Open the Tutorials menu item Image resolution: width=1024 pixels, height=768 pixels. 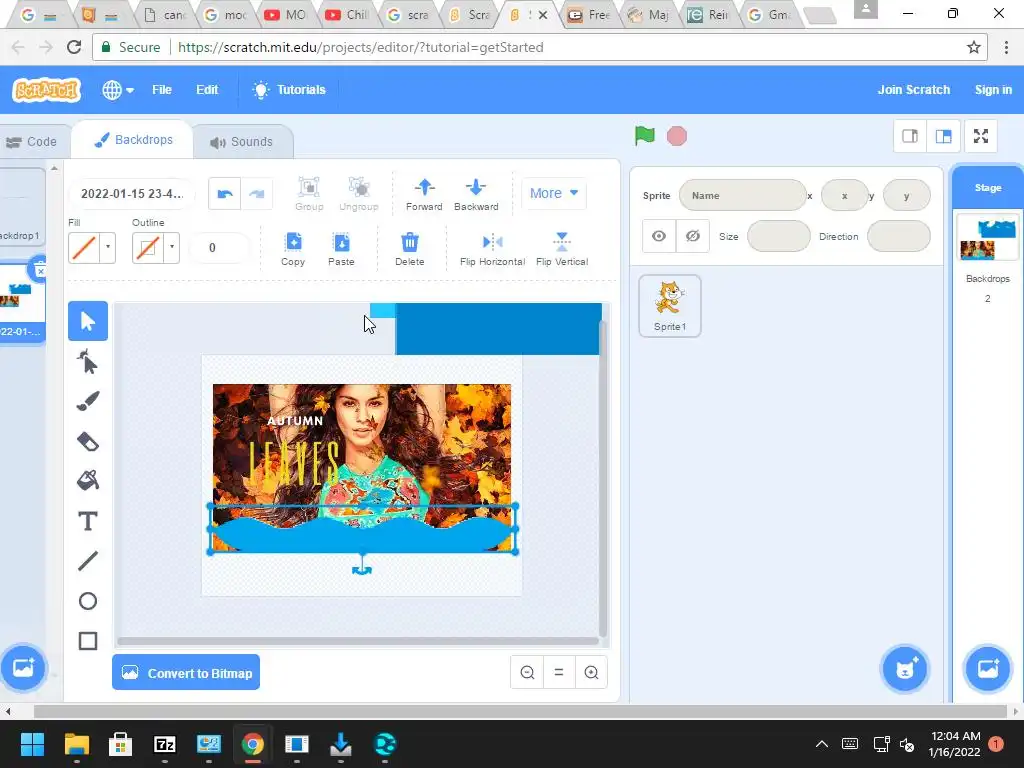click(289, 89)
